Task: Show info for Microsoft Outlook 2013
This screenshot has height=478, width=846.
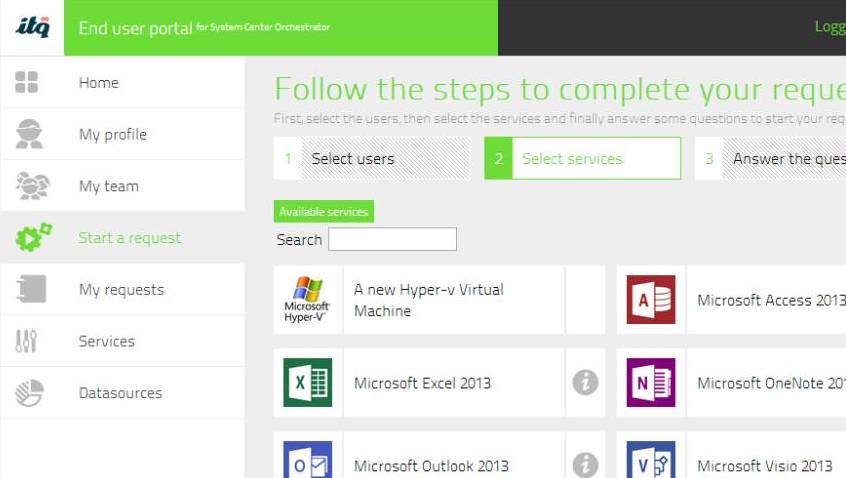Action: [x=585, y=465]
